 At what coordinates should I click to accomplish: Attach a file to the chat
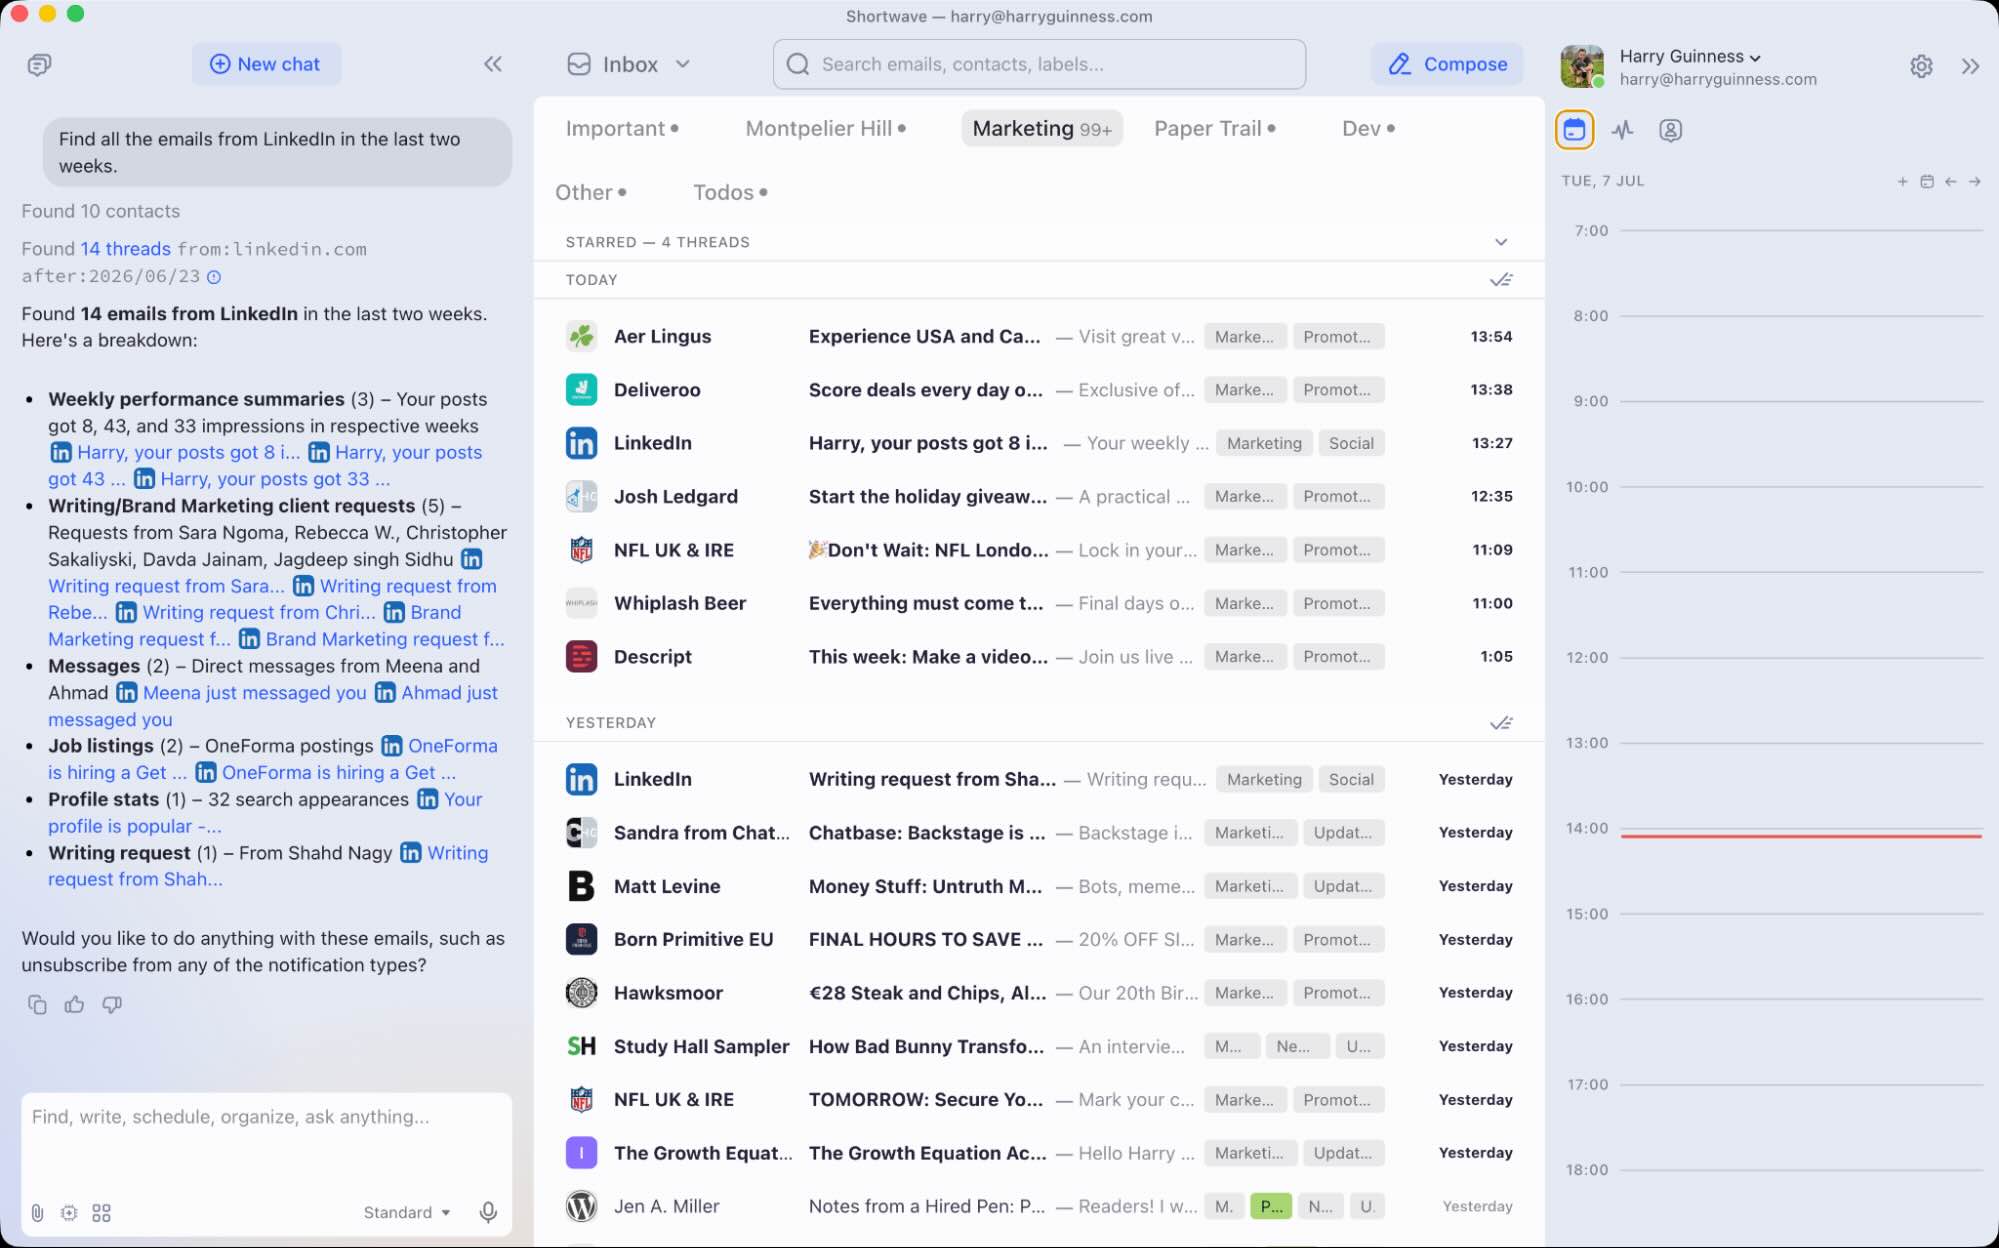tap(37, 1213)
